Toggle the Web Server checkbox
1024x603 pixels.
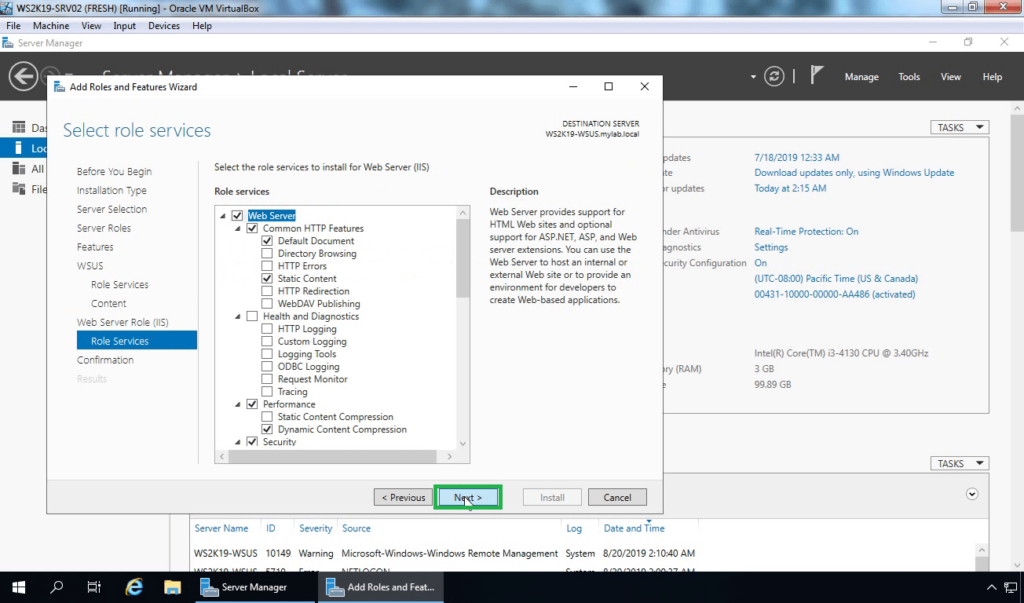237,216
